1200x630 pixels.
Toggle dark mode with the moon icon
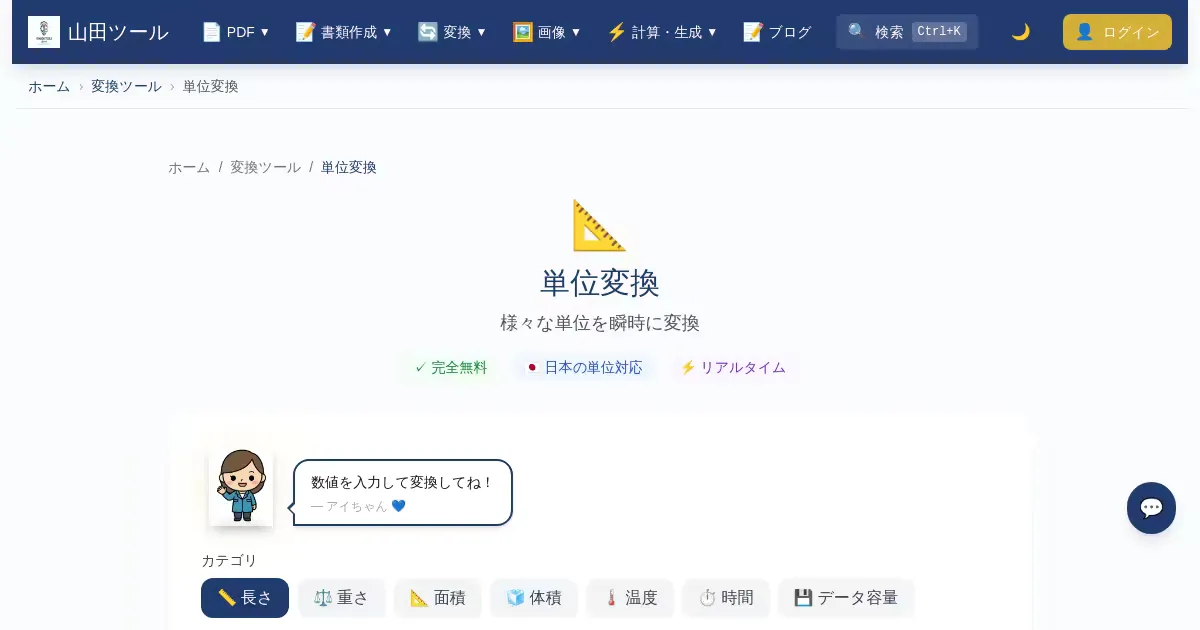[1020, 32]
